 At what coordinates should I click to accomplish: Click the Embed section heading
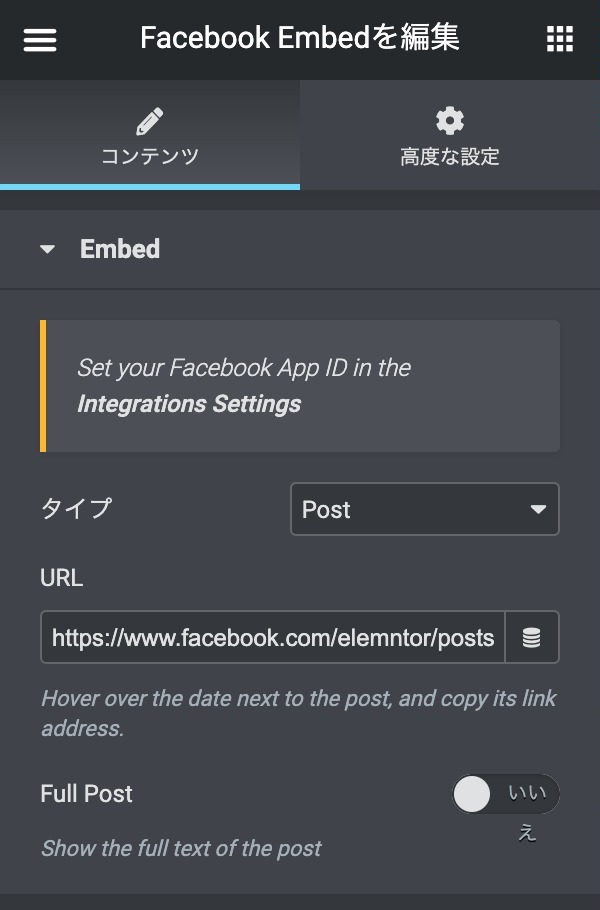(x=120, y=249)
